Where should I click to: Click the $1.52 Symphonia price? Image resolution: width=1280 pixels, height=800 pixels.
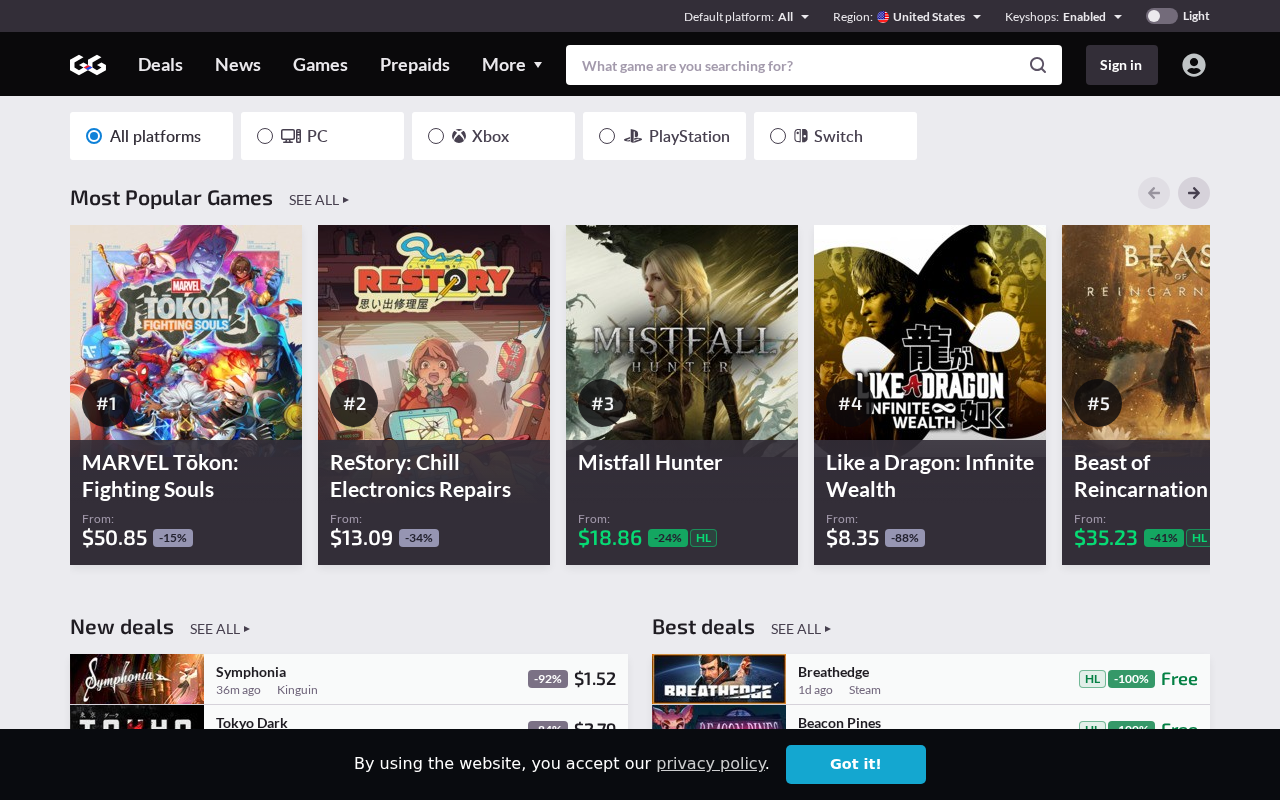595,679
